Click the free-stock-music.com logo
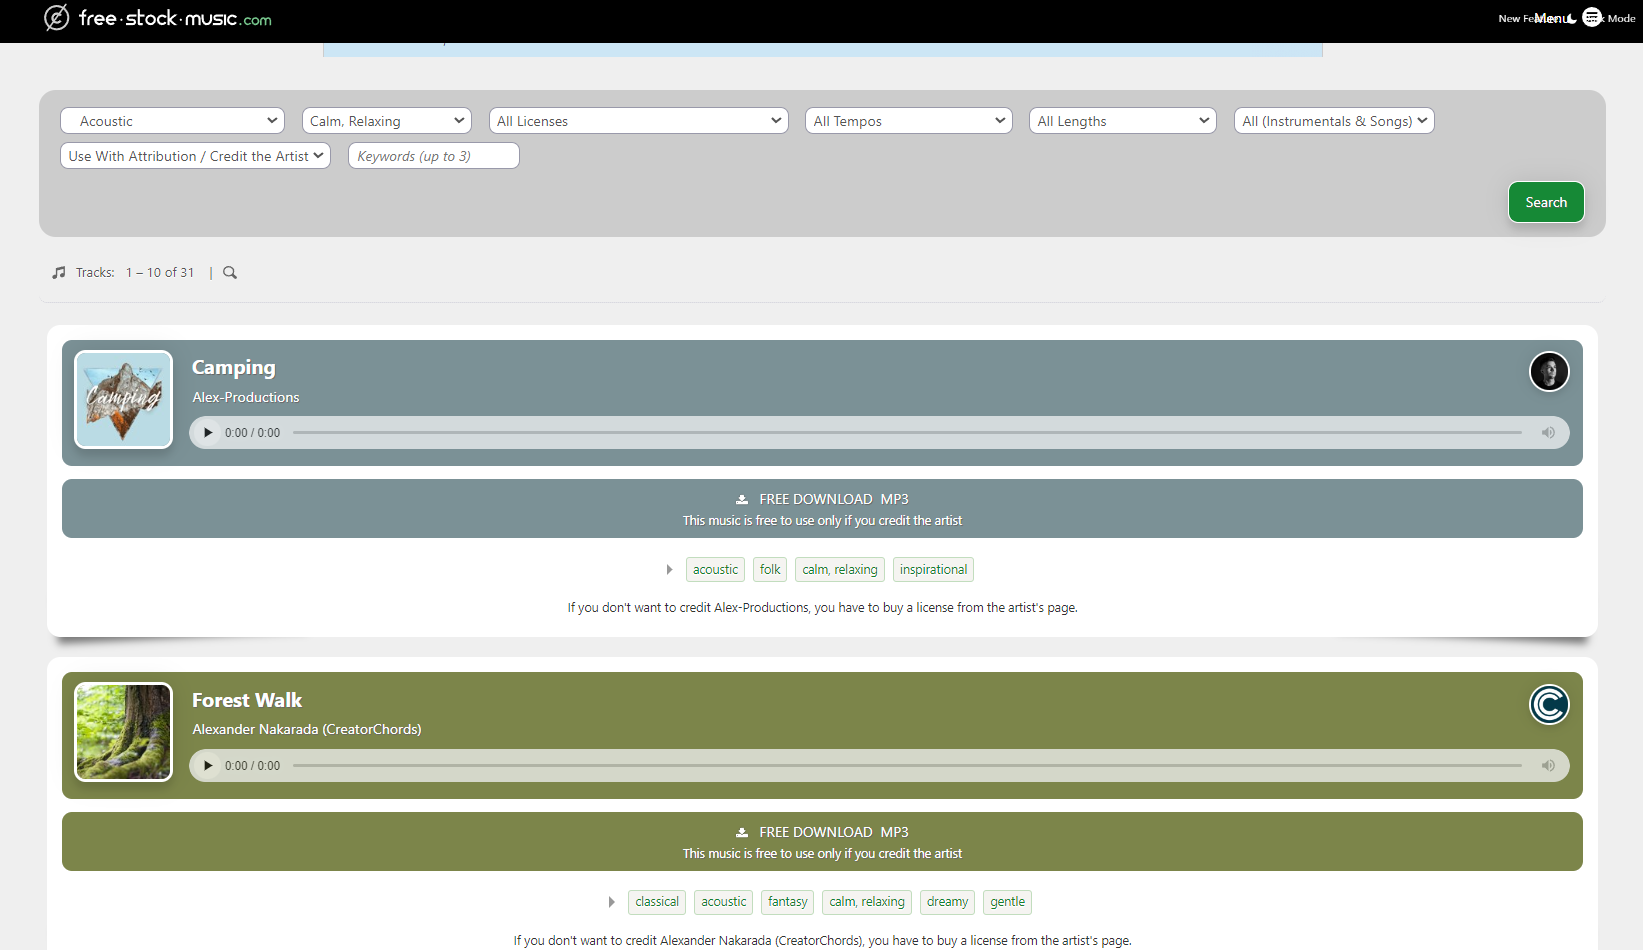The width and height of the screenshot is (1643, 950). tap(158, 18)
